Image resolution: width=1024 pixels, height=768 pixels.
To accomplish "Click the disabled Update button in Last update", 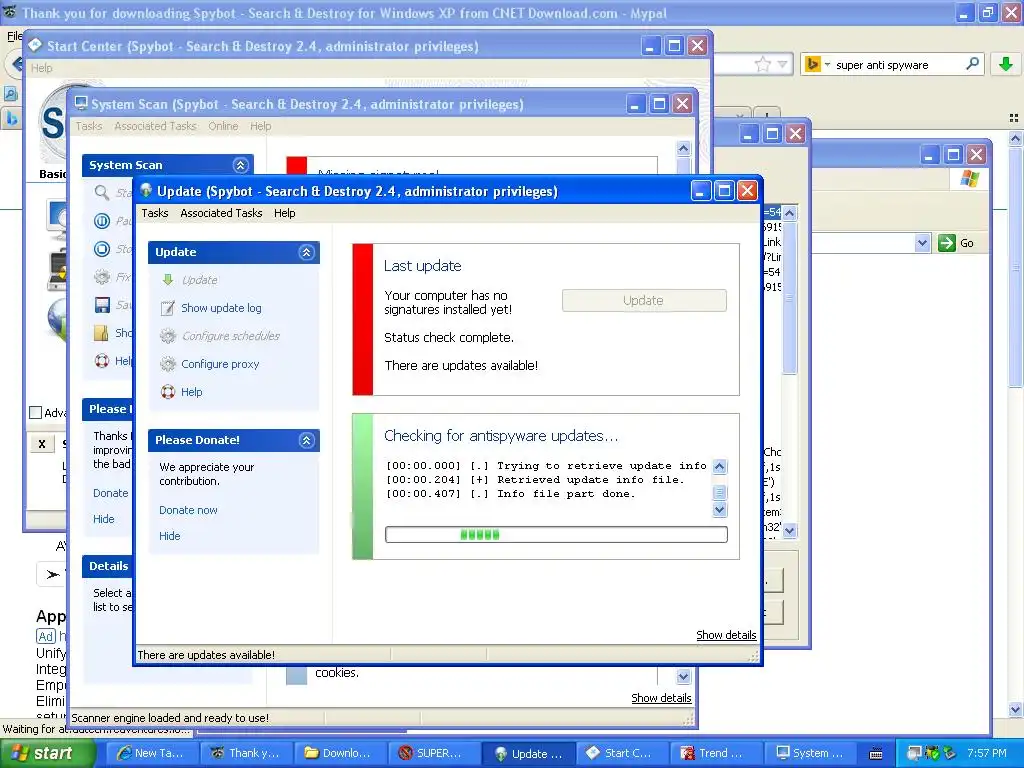I will pyautogui.click(x=644, y=300).
